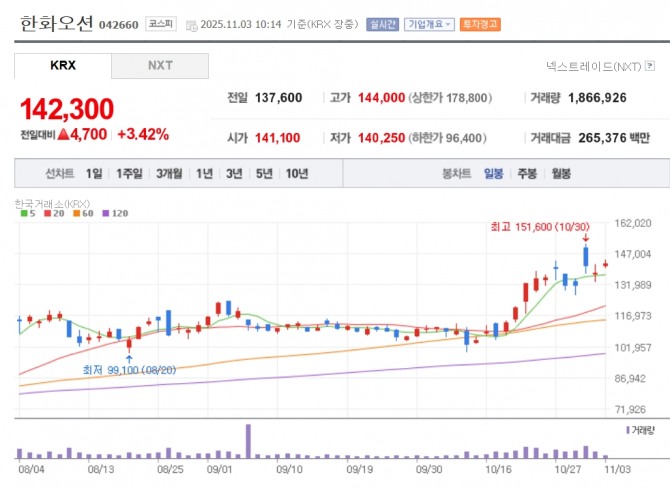Show the 1주일 line chart
The height and width of the screenshot is (490, 670).
129,173
